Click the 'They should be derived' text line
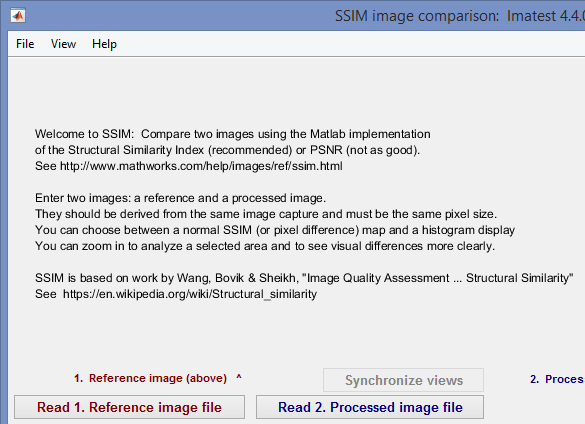The width and height of the screenshot is (585, 424). pyautogui.click(x=266, y=214)
